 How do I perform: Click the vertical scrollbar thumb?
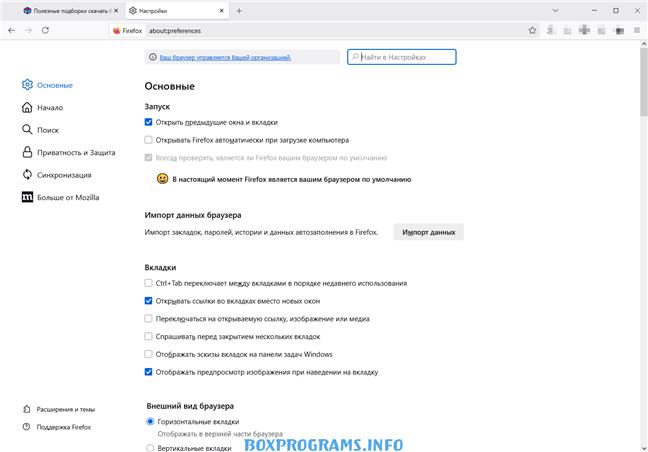click(644, 82)
